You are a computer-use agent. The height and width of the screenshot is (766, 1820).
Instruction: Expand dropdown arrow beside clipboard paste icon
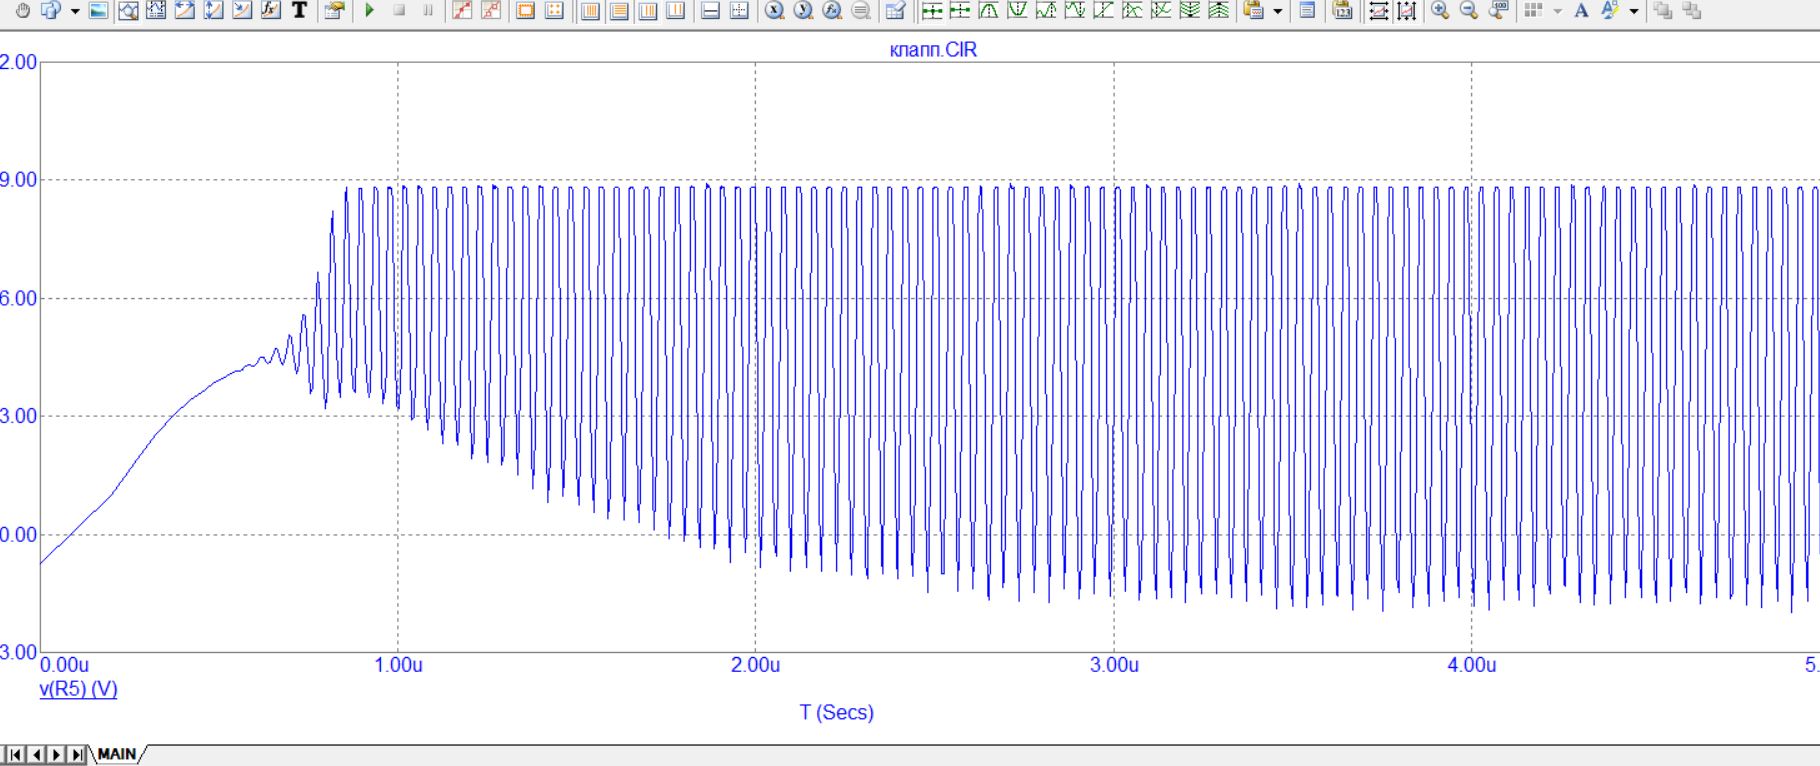coord(1277,11)
